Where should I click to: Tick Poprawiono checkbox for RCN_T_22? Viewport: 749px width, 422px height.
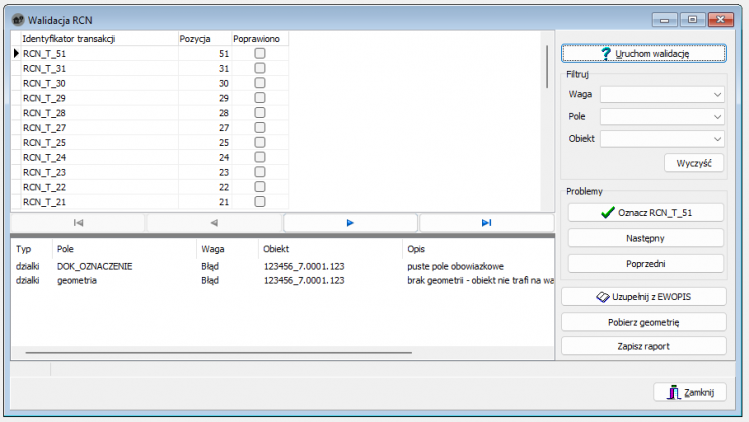click(260, 187)
